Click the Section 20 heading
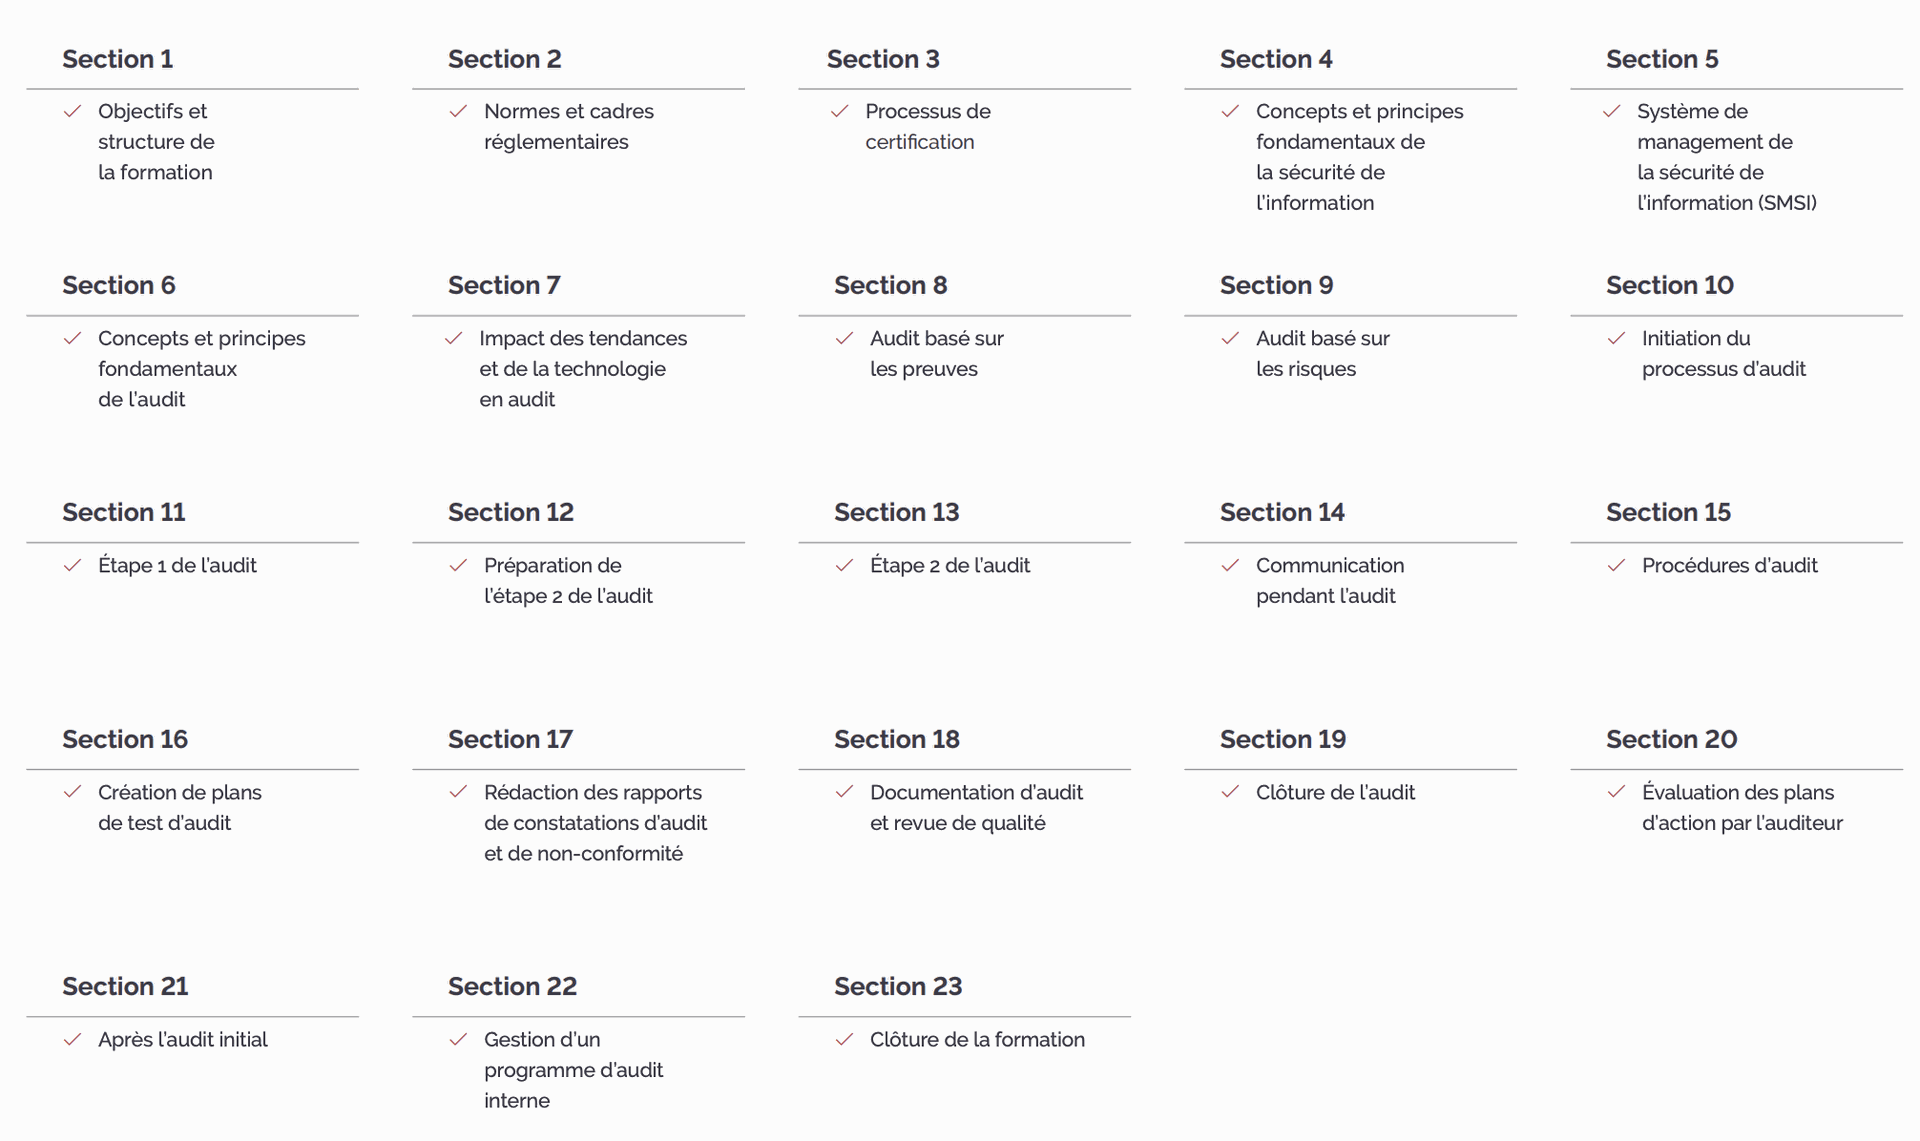The width and height of the screenshot is (1920, 1141). click(x=1671, y=739)
